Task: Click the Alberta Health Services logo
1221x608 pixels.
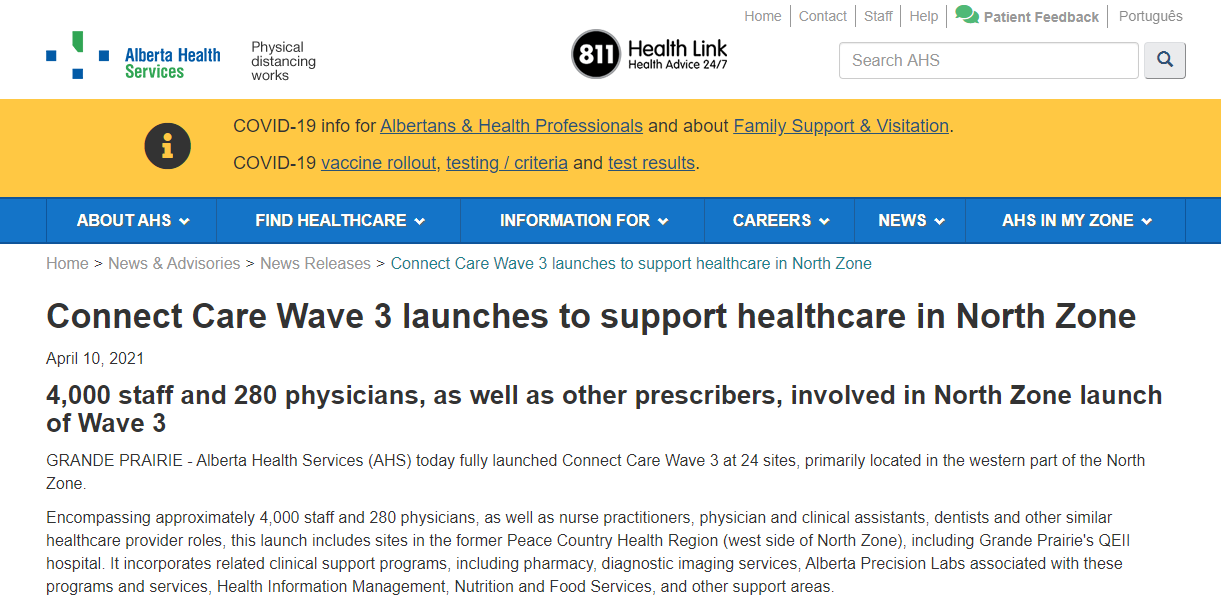Action: pyautogui.click(x=133, y=56)
